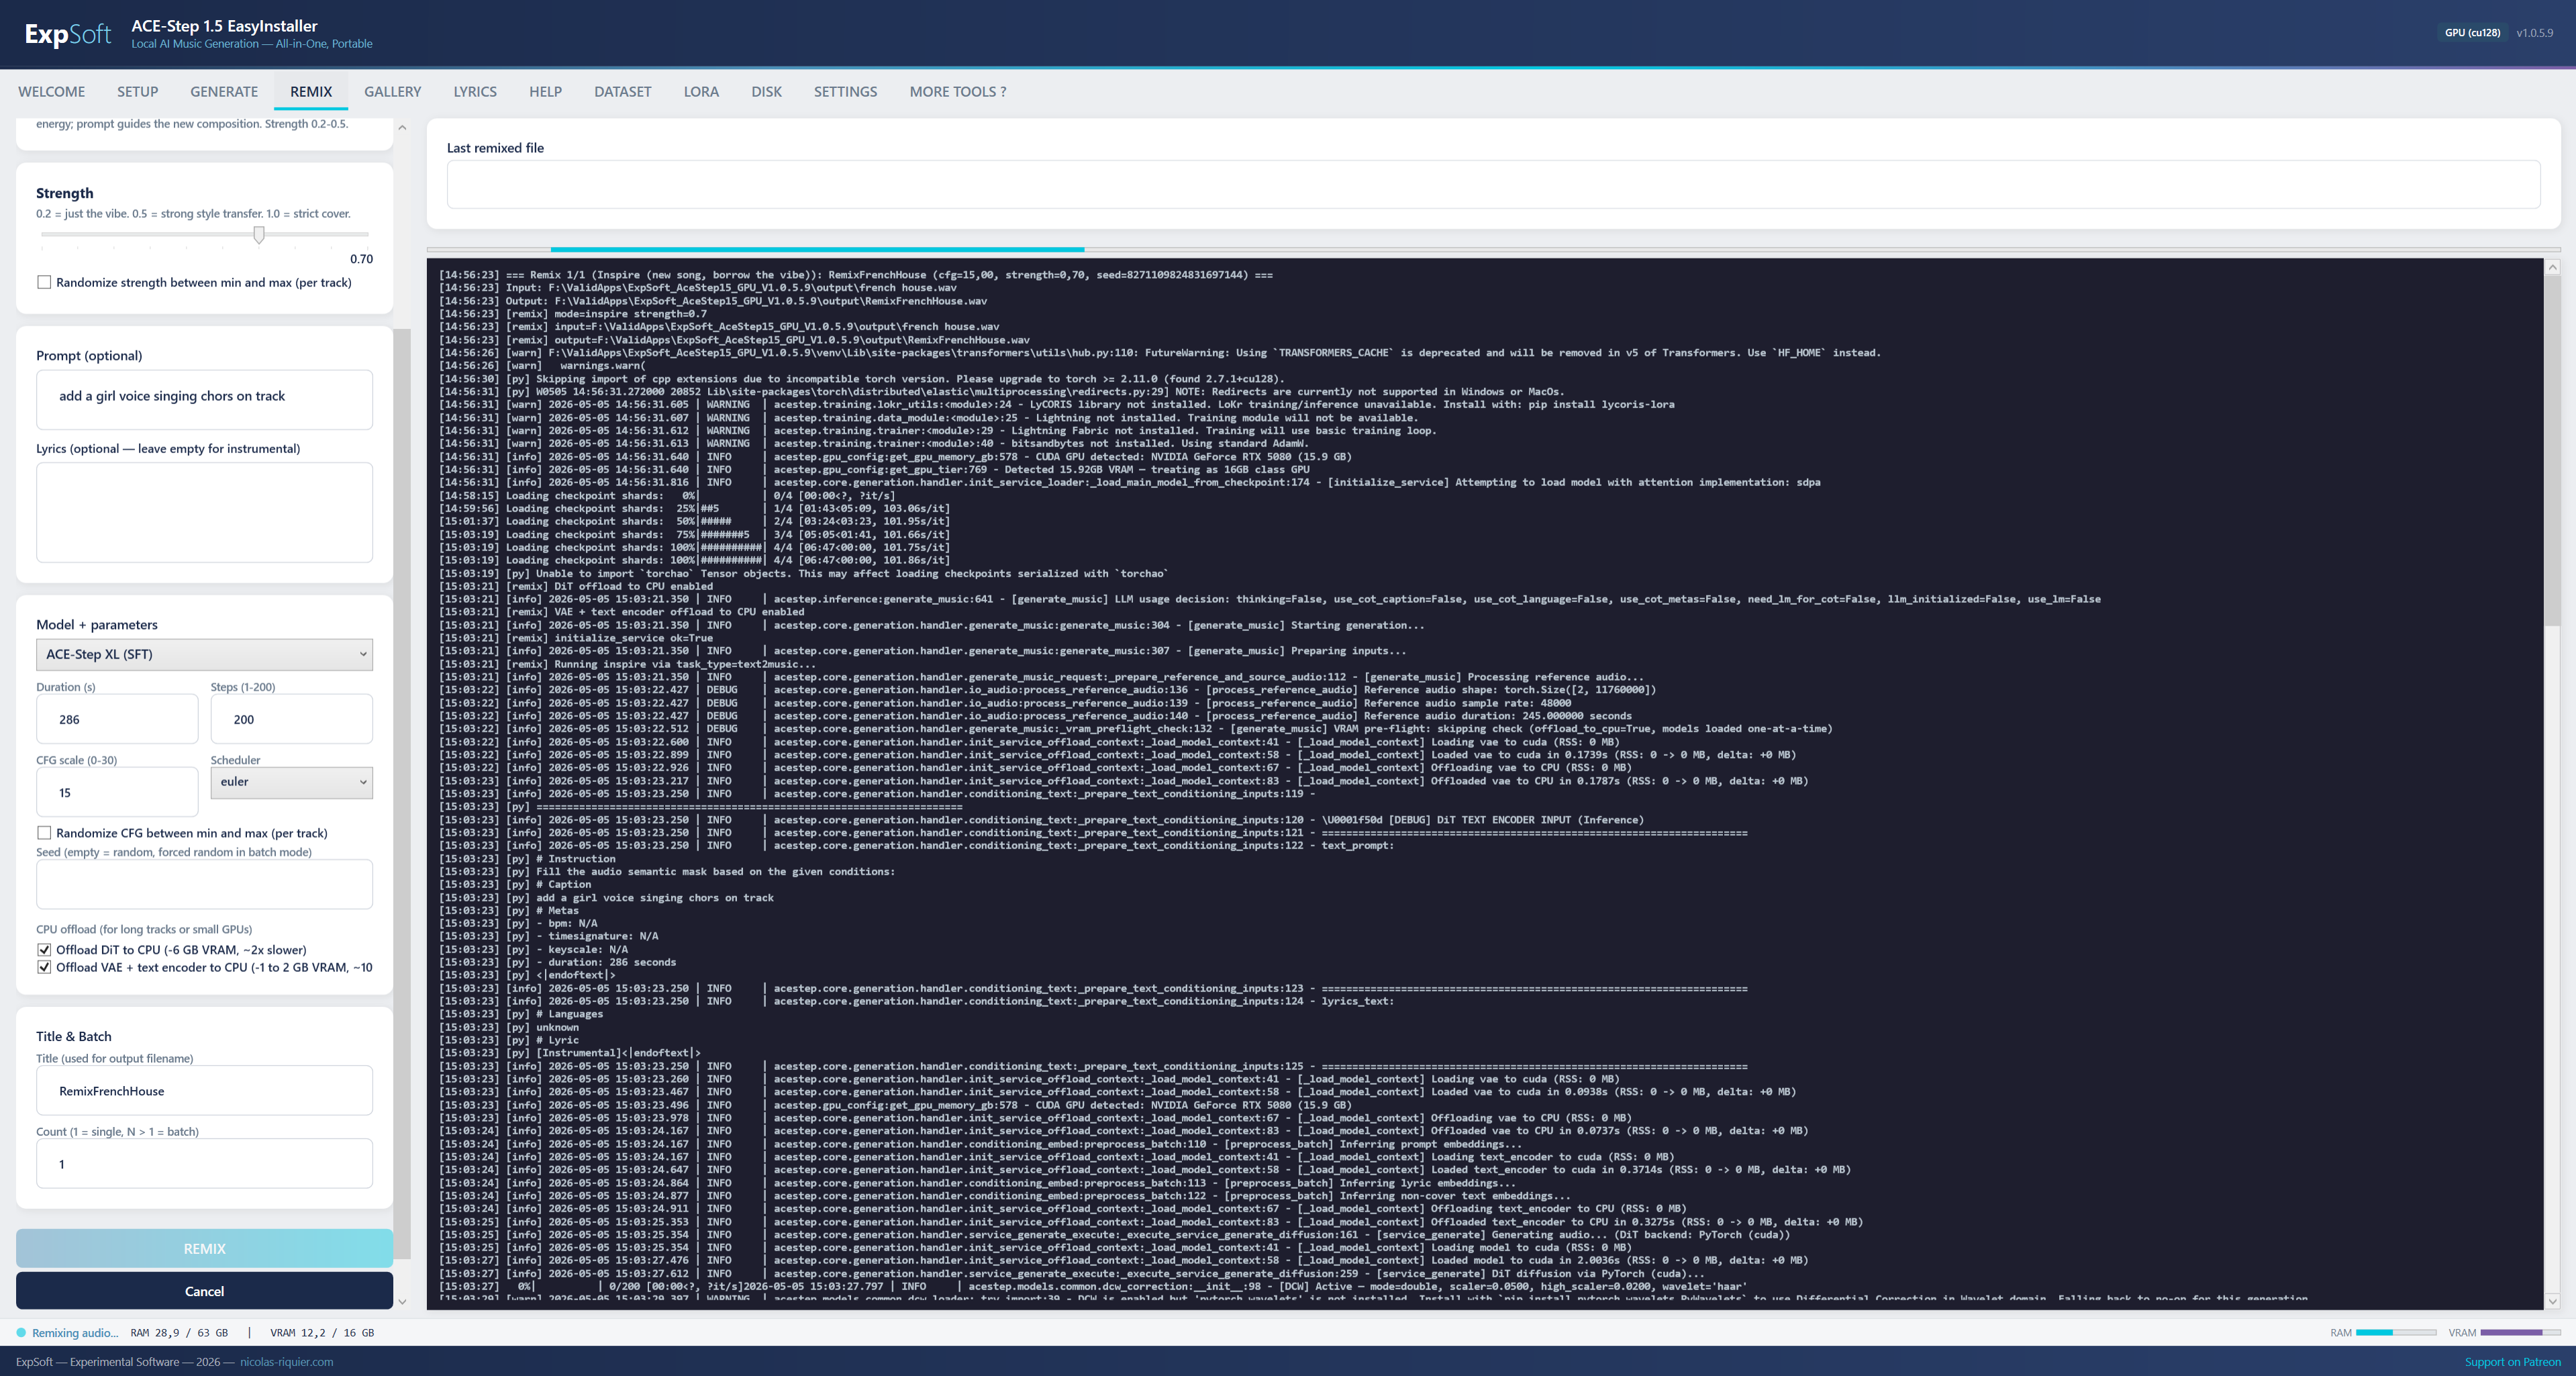Viewport: 2576px width, 1376px height.
Task: Click the Seed input field
Action: click(204, 884)
